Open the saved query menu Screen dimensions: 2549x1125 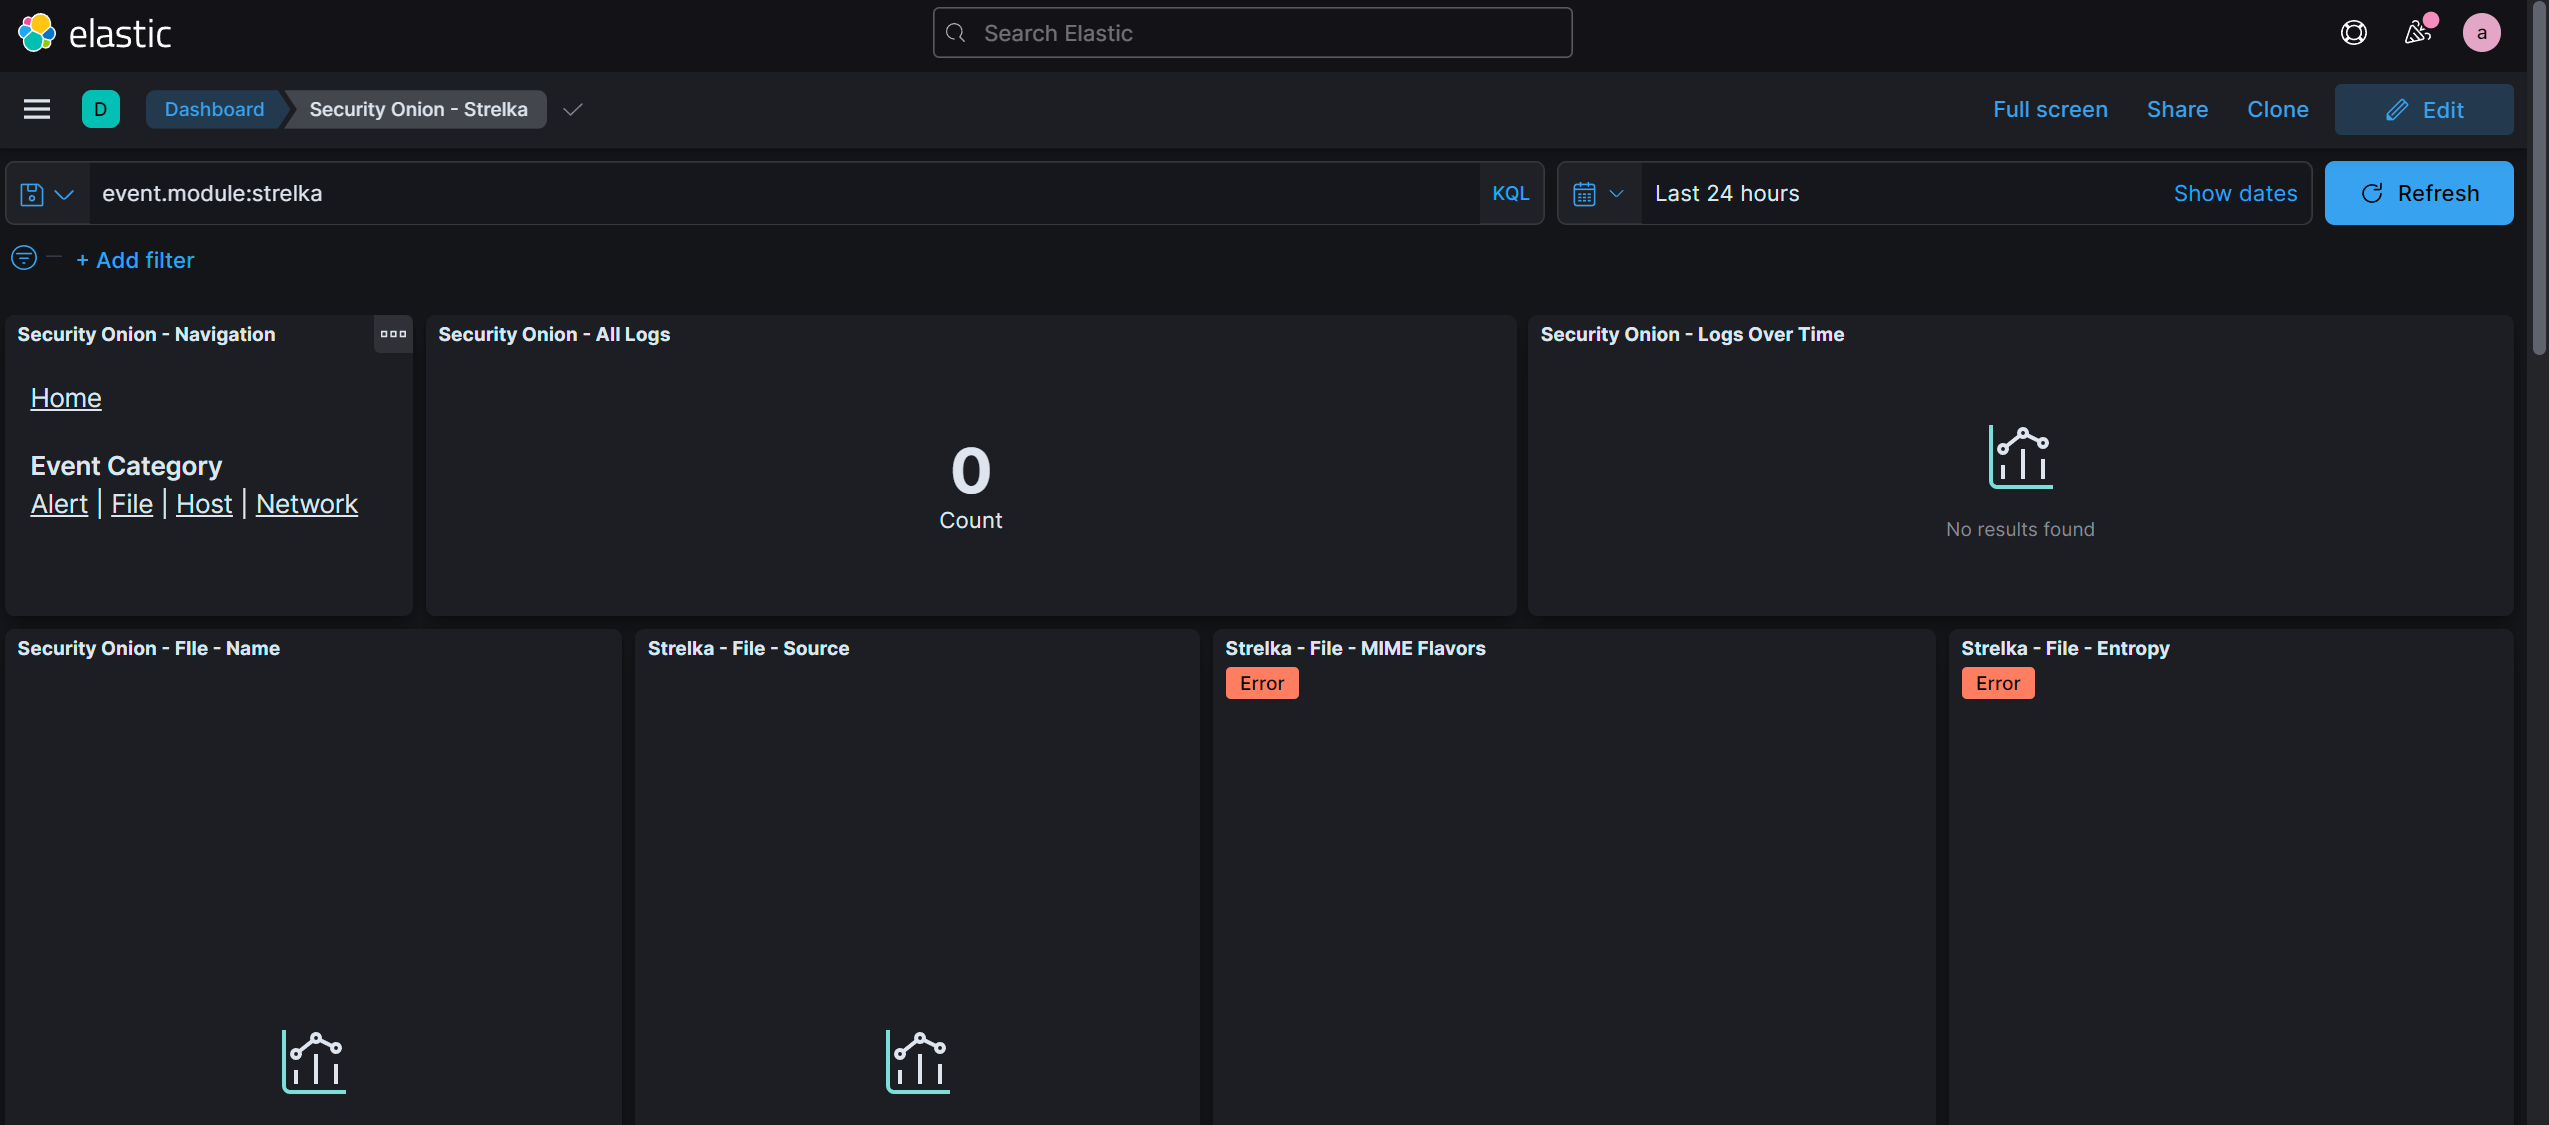[47, 194]
